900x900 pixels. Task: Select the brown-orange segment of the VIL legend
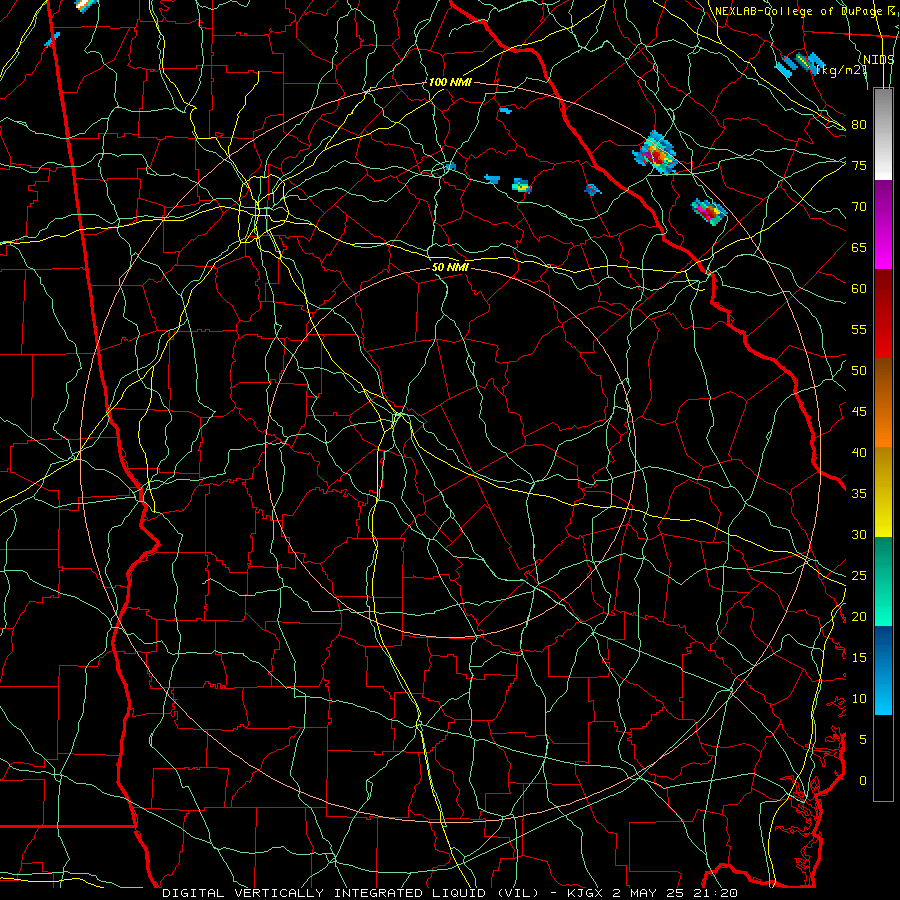tap(883, 403)
